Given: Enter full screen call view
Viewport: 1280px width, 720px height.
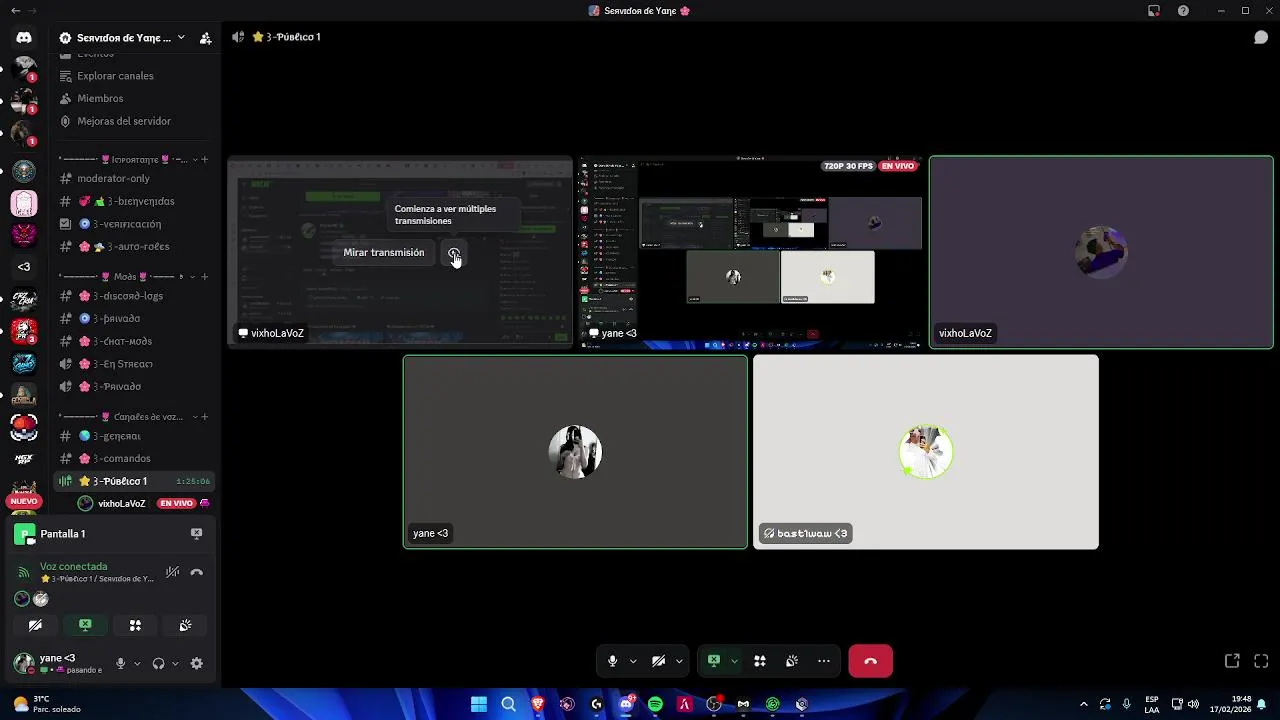Looking at the screenshot, I should [1261, 661].
